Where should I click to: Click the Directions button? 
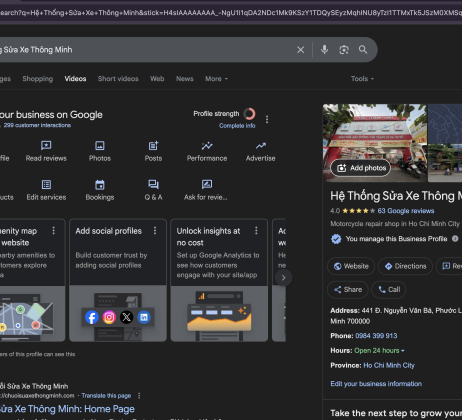(405, 266)
